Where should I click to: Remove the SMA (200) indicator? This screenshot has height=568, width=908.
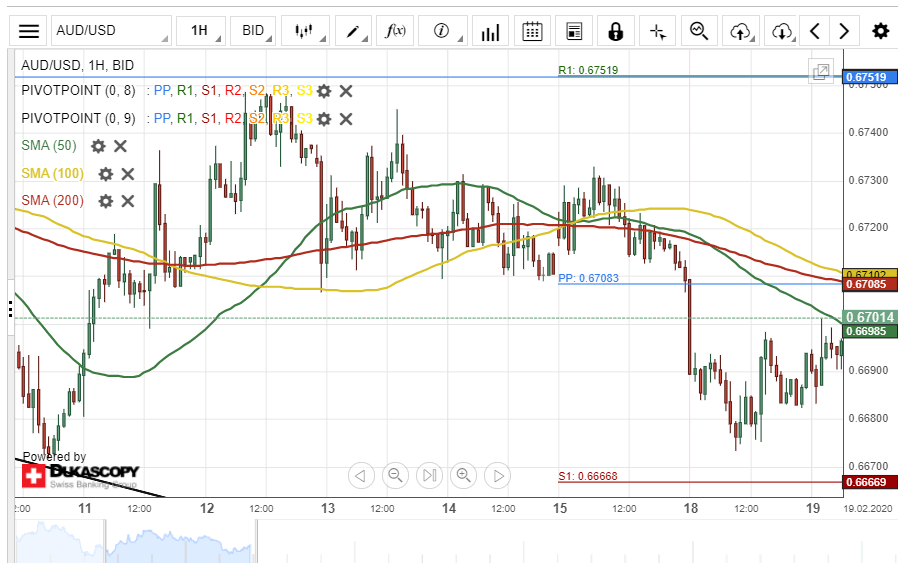[128, 201]
